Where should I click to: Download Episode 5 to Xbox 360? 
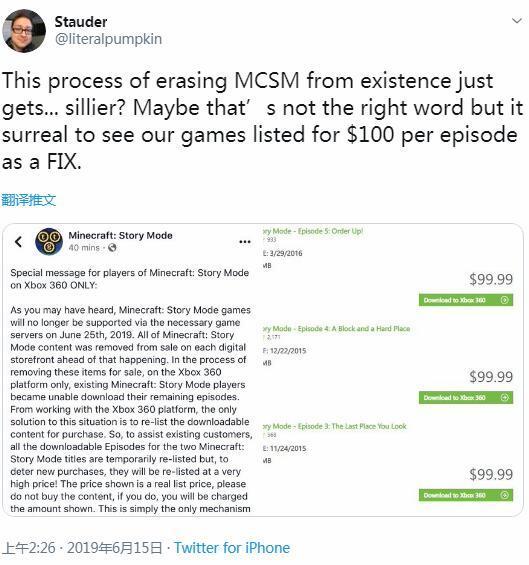click(x=466, y=300)
